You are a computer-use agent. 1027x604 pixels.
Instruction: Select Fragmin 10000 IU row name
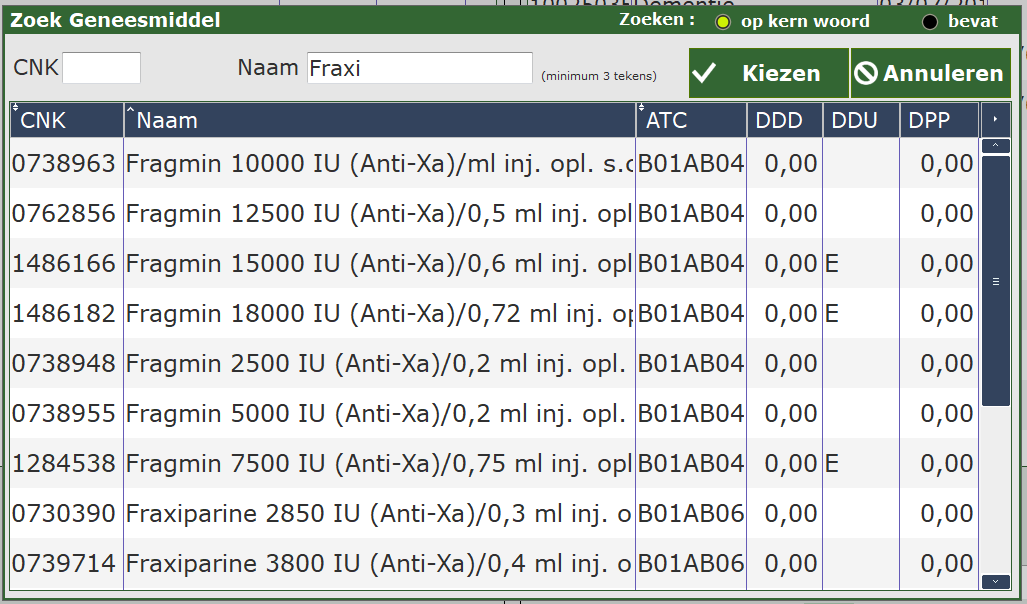pyautogui.click(x=380, y=163)
